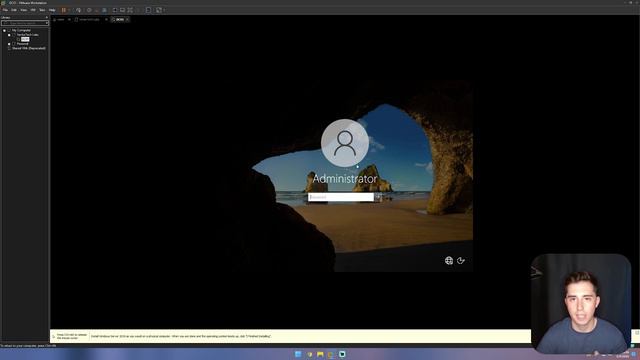
Task: Click the Send Ctrl+Alt+Del toolbar icon
Action: pyautogui.click(x=79, y=10)
